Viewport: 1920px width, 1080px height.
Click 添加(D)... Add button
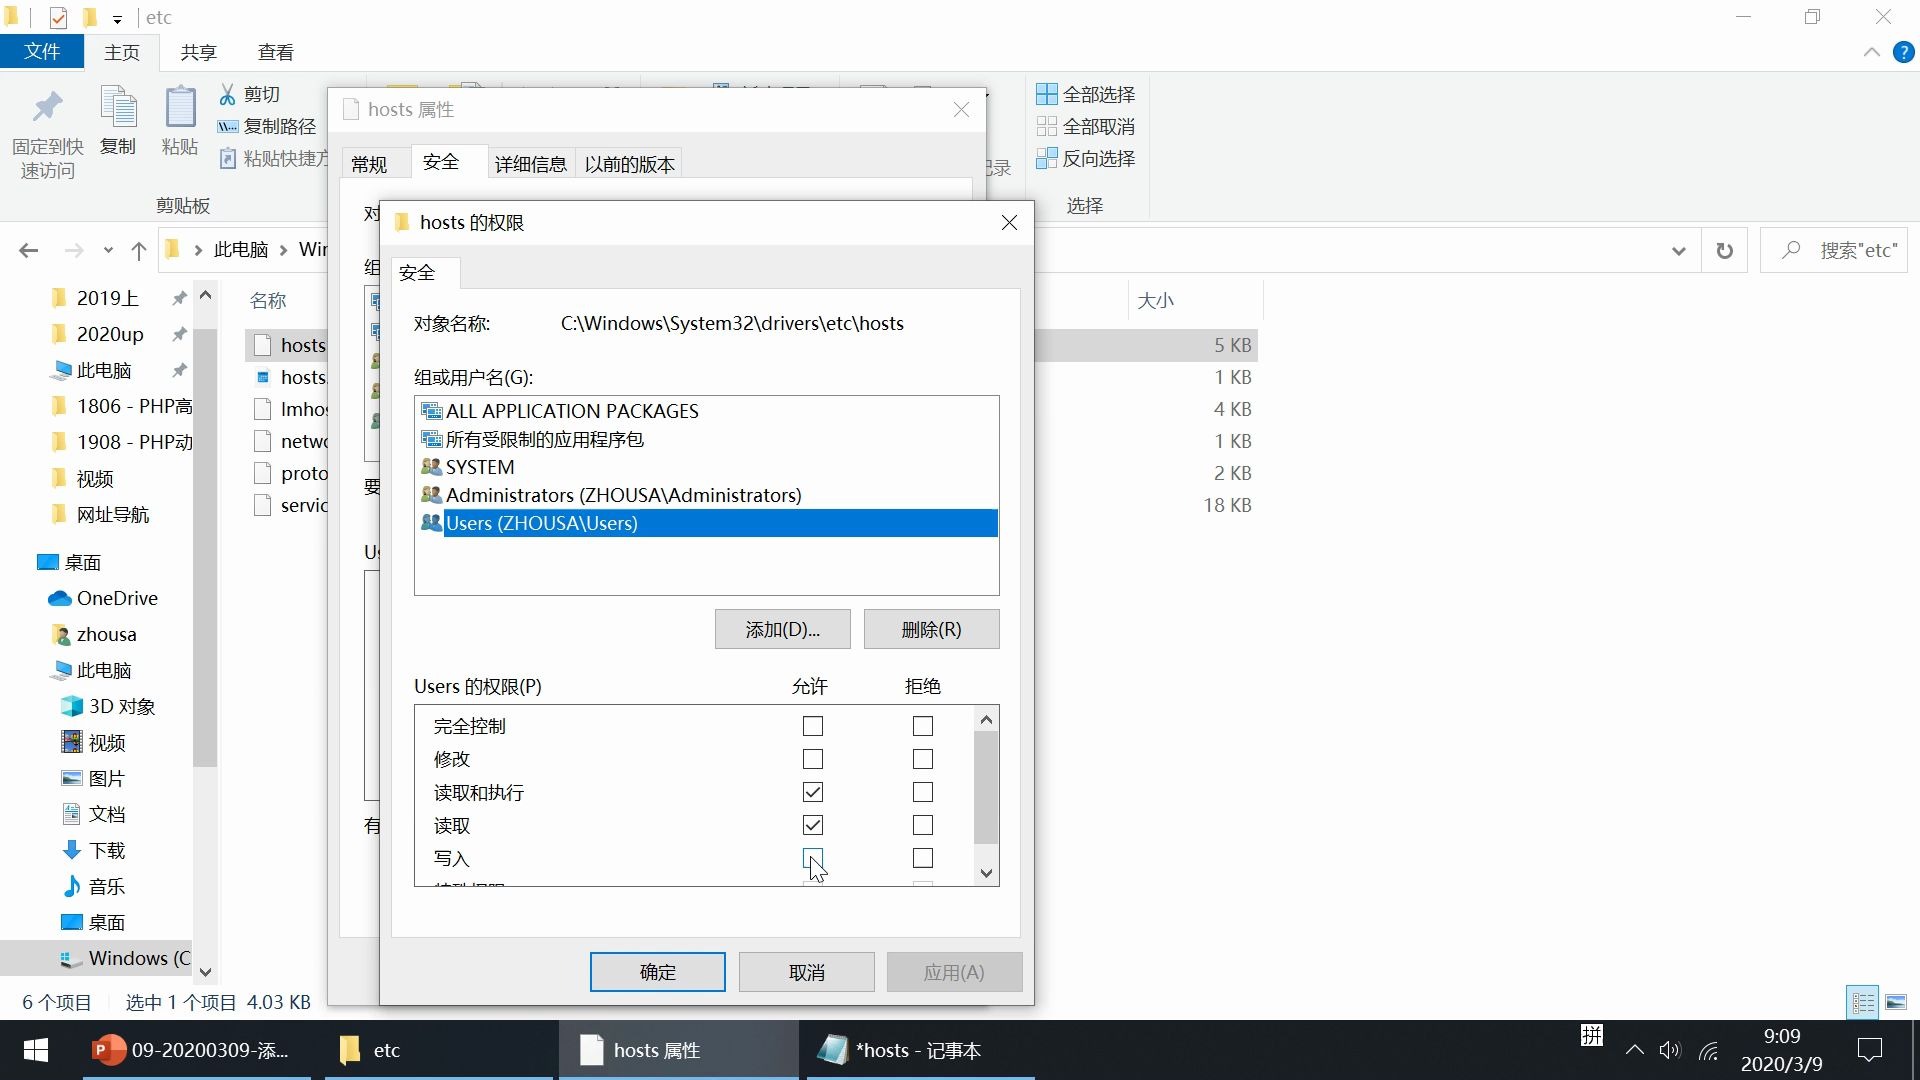(x=782, y=629)
